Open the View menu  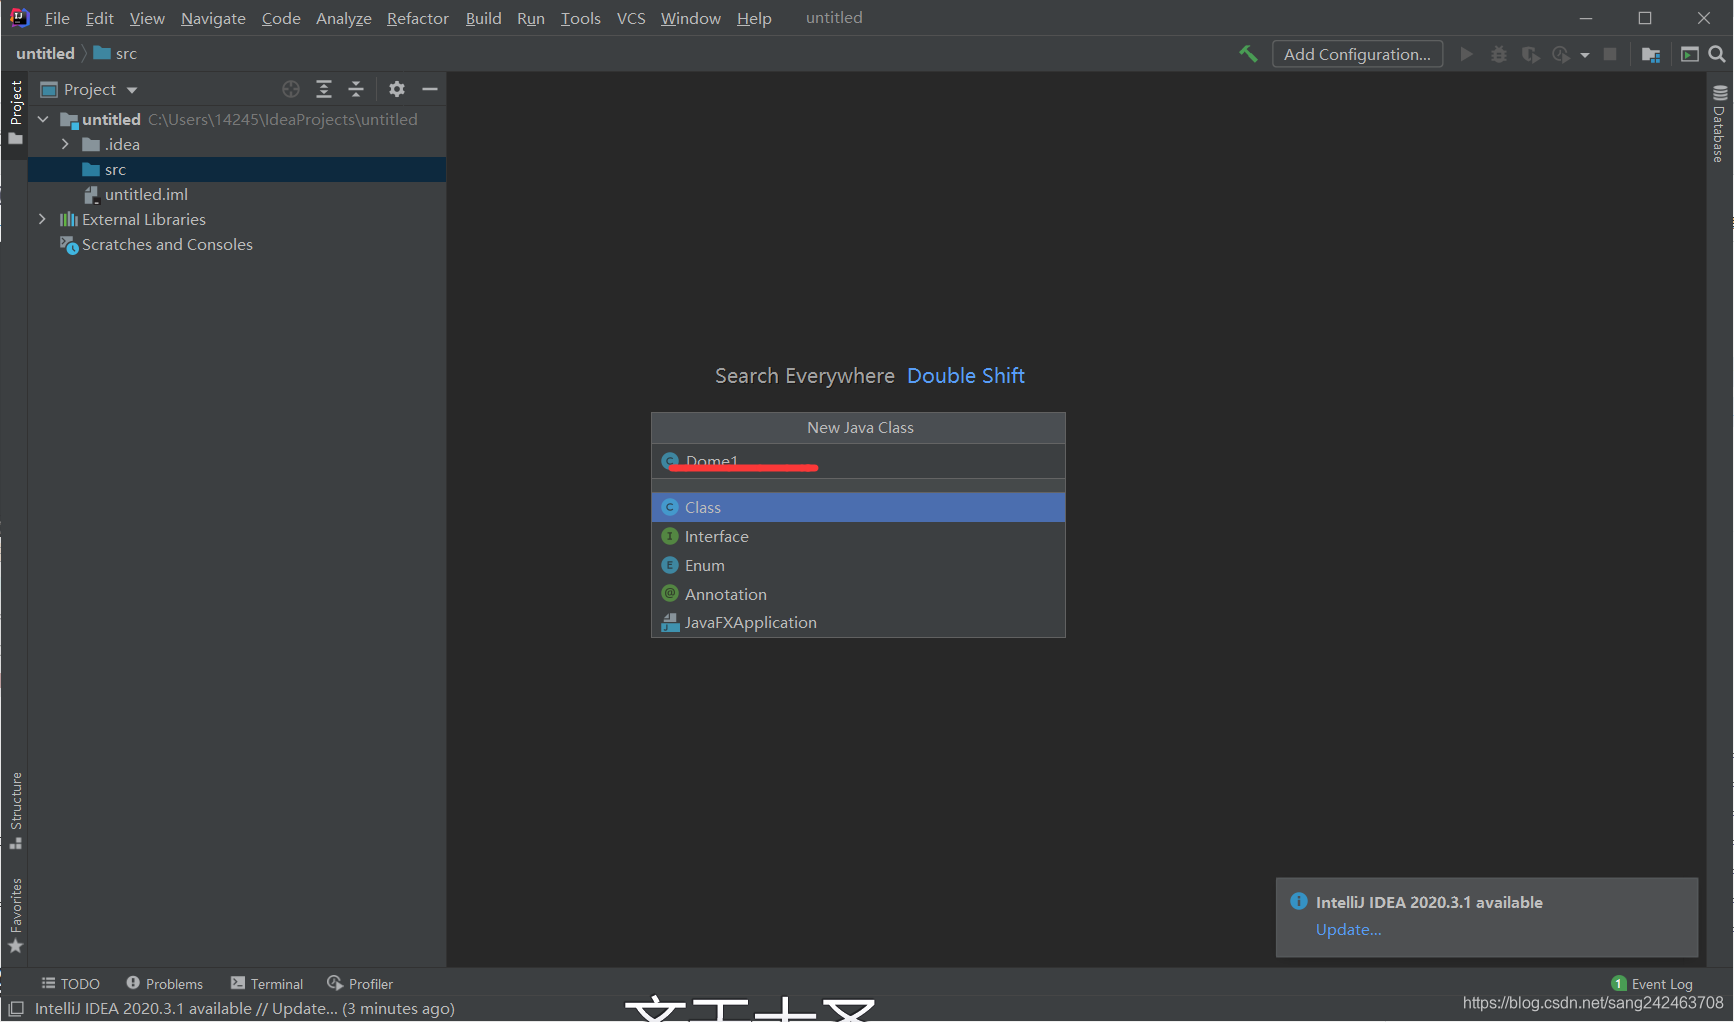pos(147,18)
